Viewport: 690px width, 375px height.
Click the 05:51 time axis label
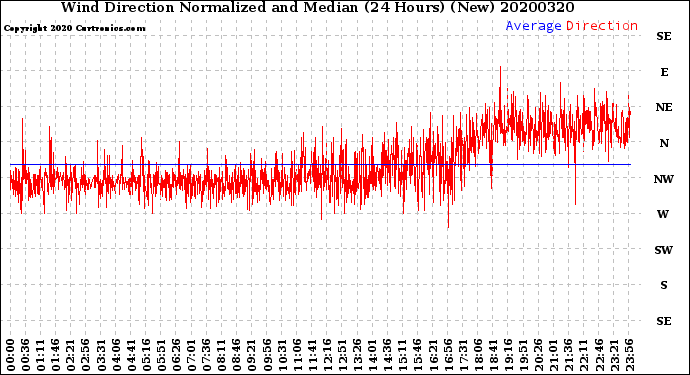pyautogui.click(x=161, y=355)
